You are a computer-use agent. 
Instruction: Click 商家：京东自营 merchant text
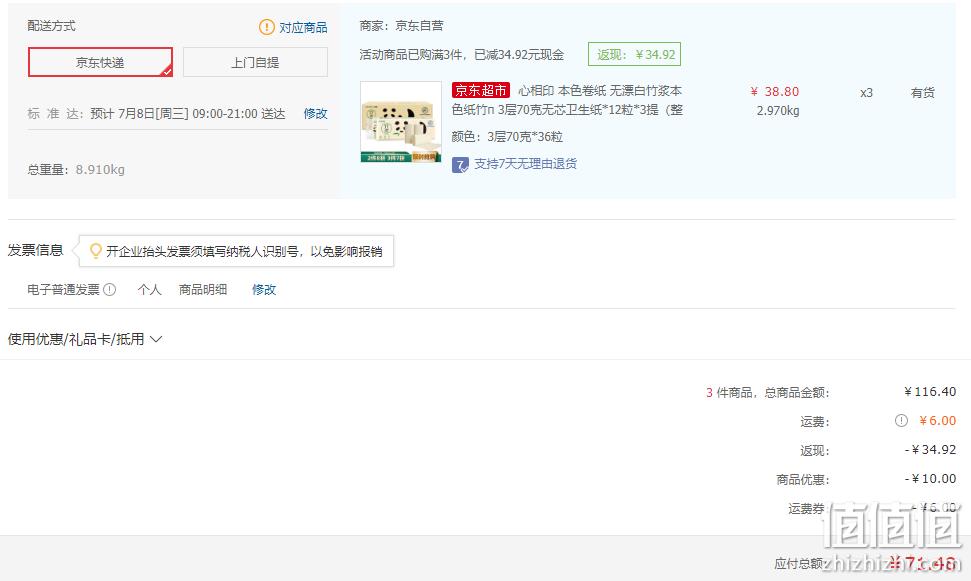pyautogui.click(x=401, y=25)
